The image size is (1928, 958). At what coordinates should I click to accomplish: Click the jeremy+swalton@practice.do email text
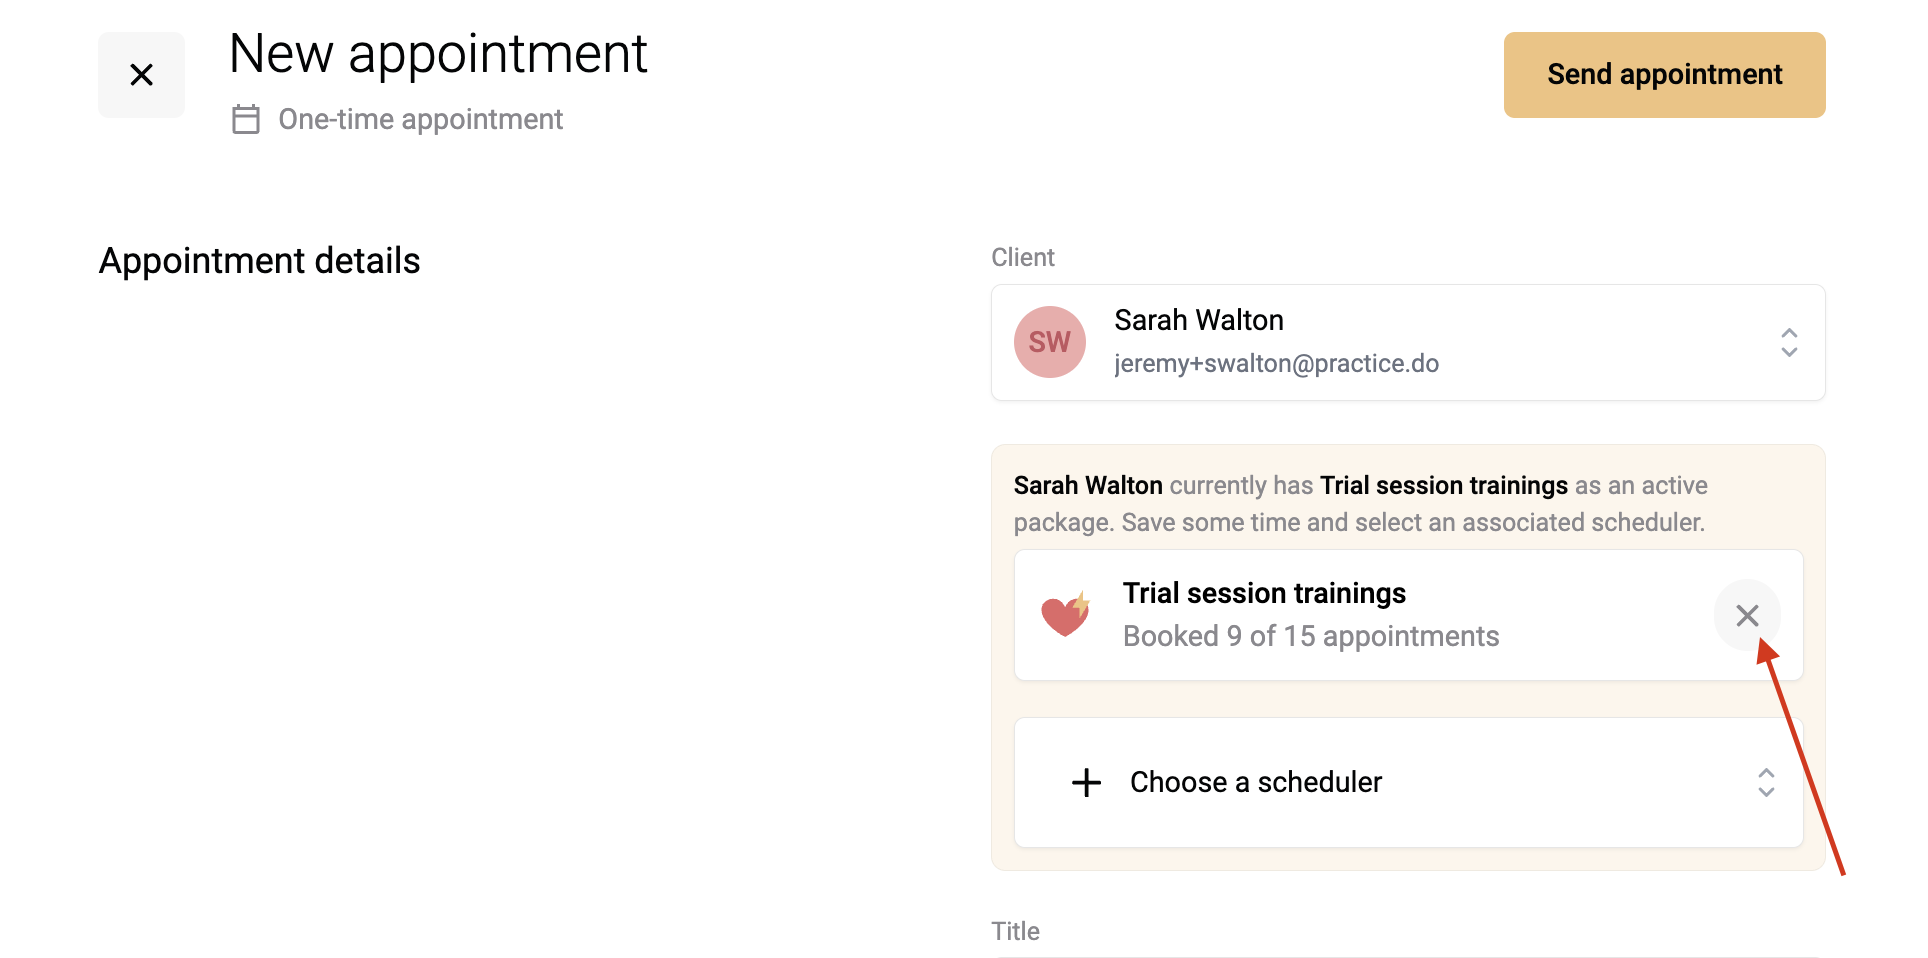point(1276,363)
